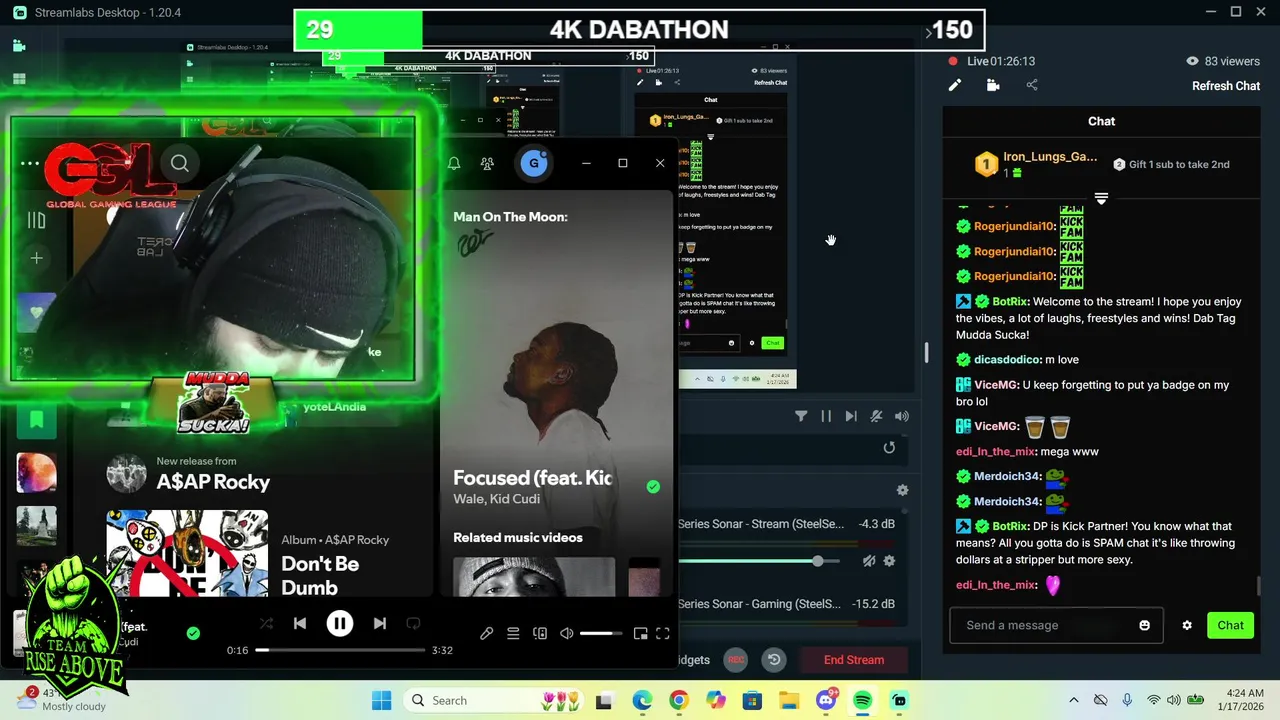
Task: Click the refresh arrow in Streamlabs panel
Action: point(889,448)
